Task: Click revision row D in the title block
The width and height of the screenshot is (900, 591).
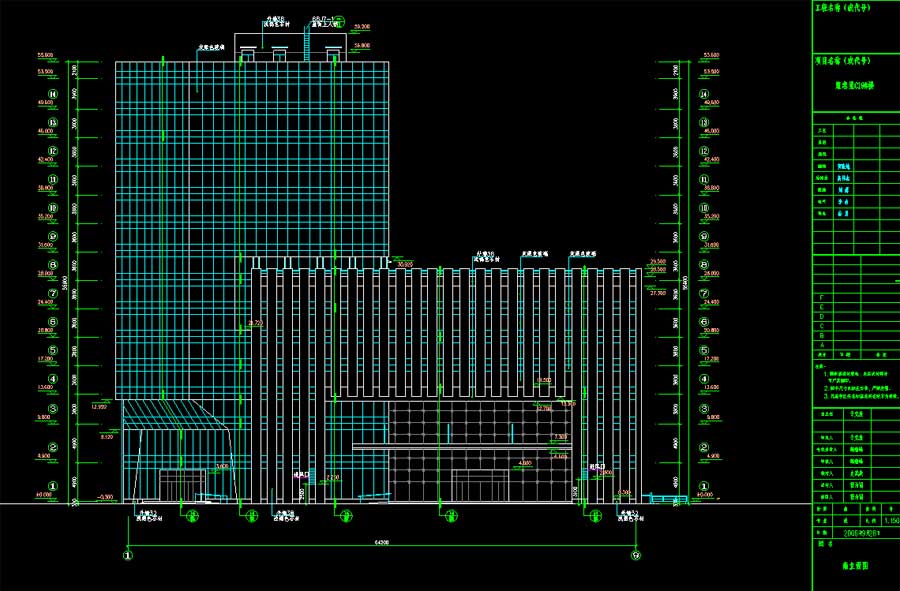Action: (856, 317)
